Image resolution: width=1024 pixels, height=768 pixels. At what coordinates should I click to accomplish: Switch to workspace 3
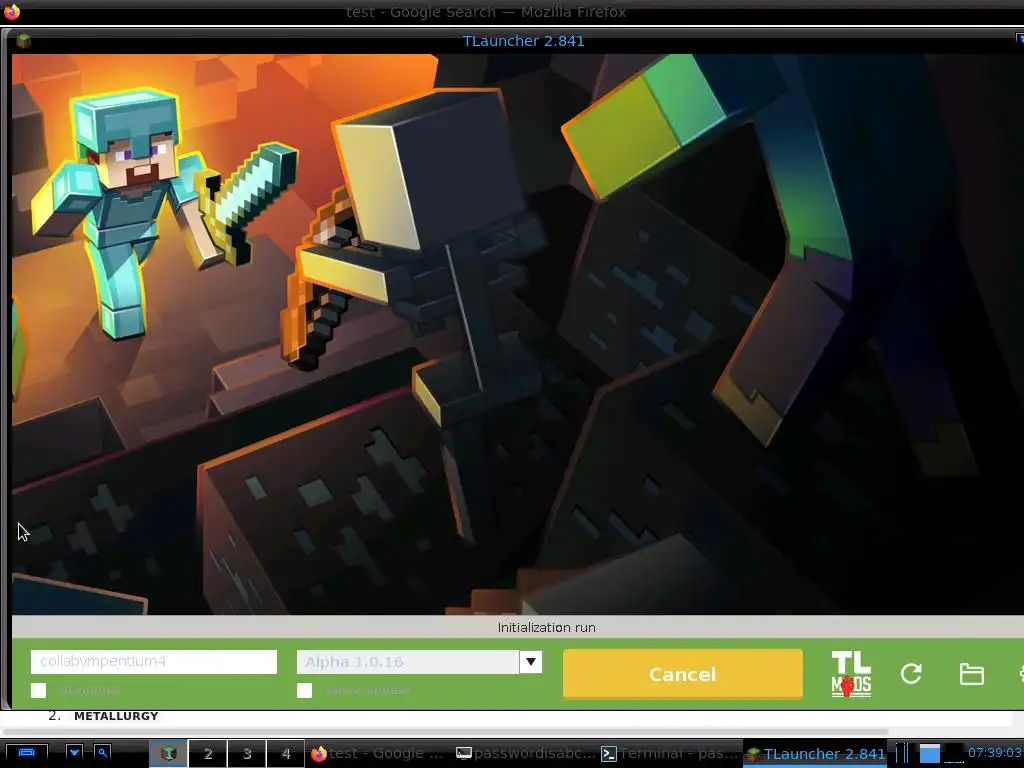[247, 754]
